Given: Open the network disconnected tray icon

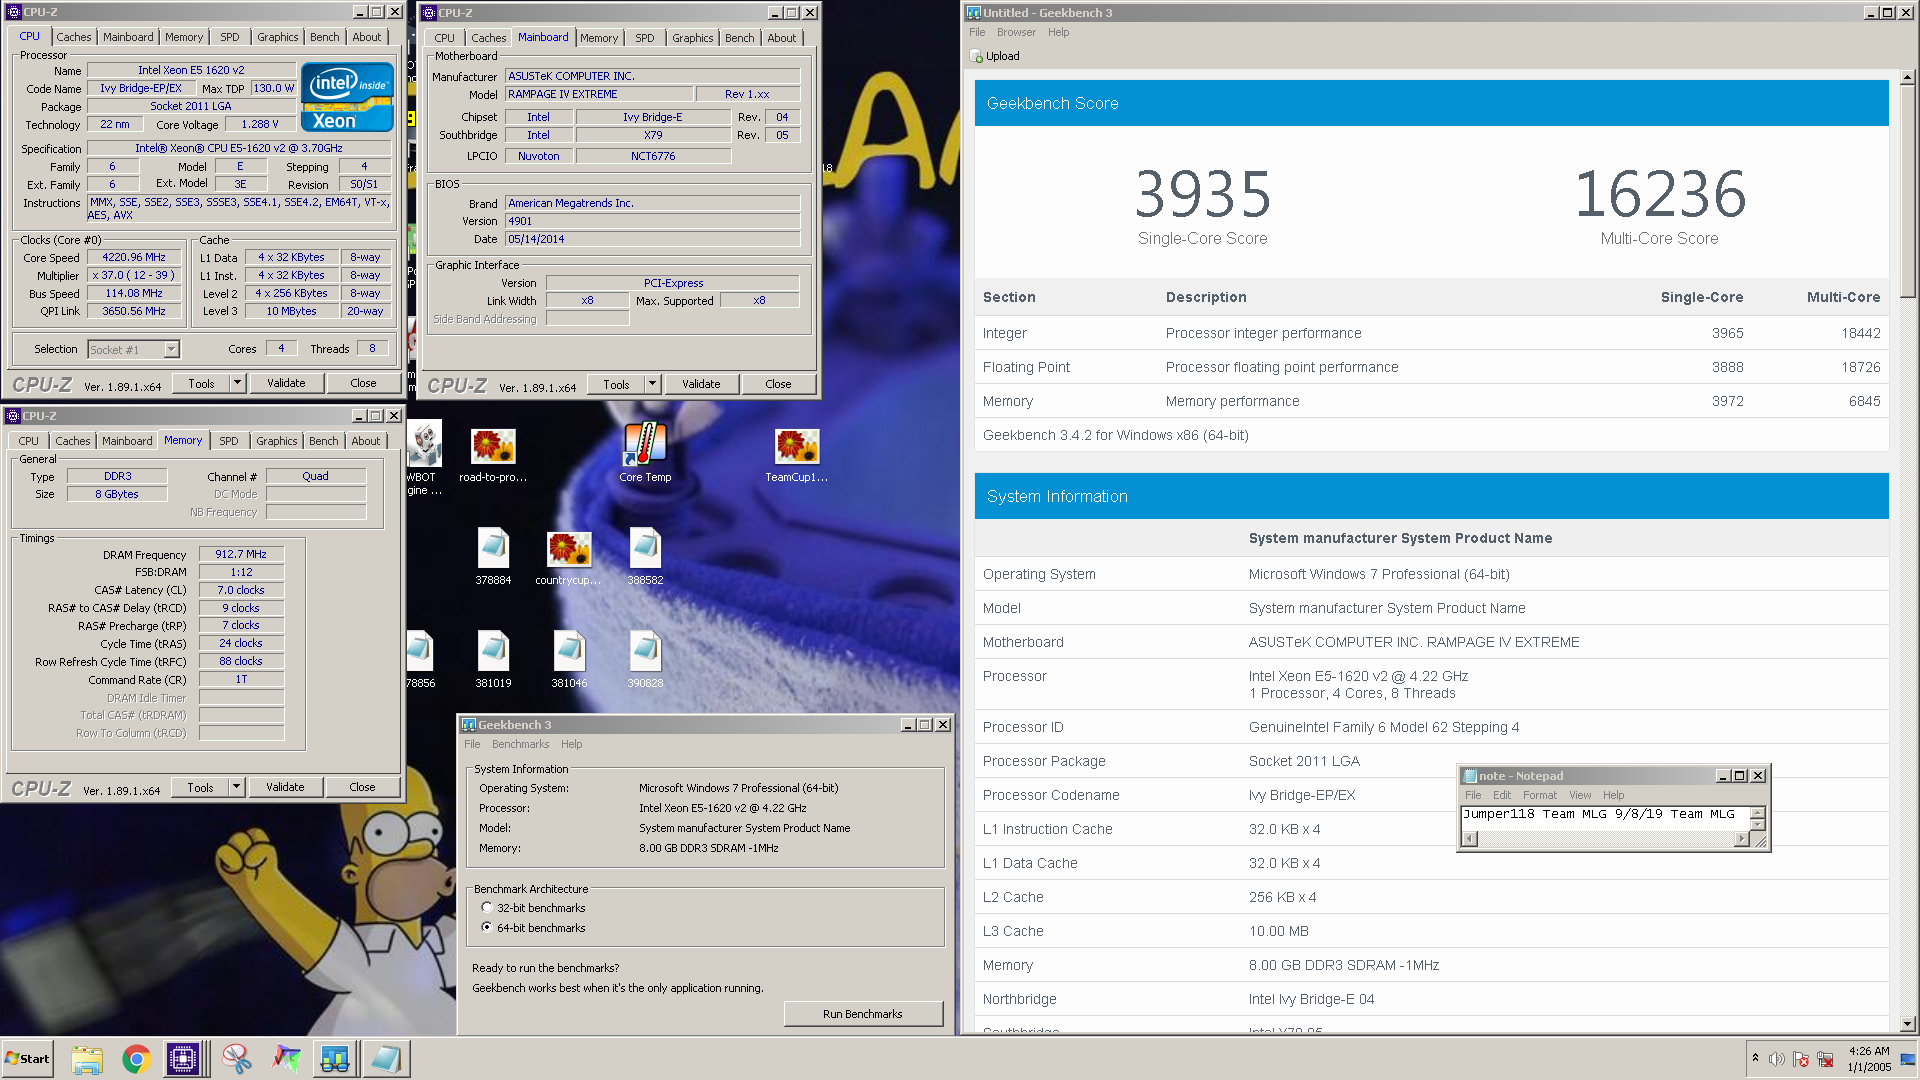Looking at the screenshot, I should click(x=1825, y=1059).
